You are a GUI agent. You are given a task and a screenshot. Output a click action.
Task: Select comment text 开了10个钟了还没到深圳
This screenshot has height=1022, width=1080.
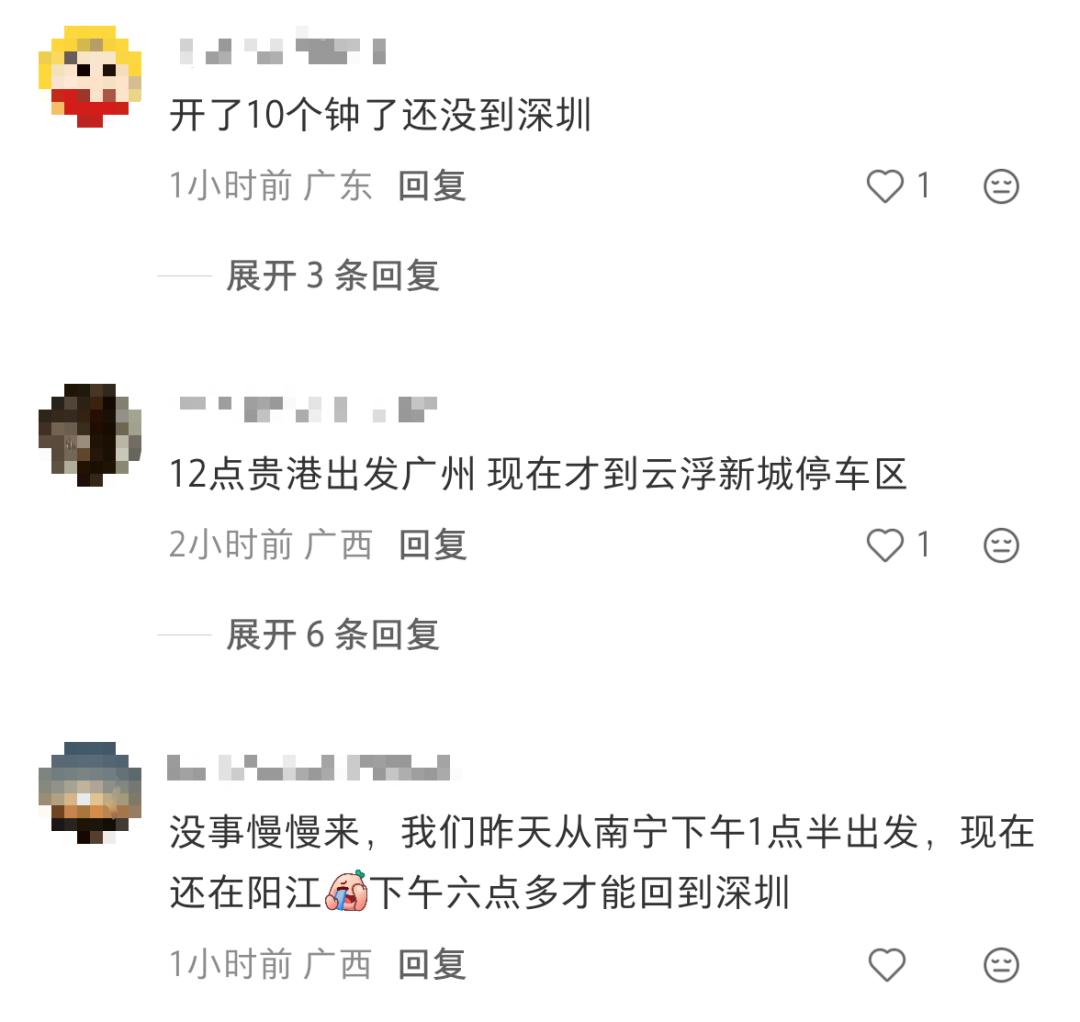(381, 114)
